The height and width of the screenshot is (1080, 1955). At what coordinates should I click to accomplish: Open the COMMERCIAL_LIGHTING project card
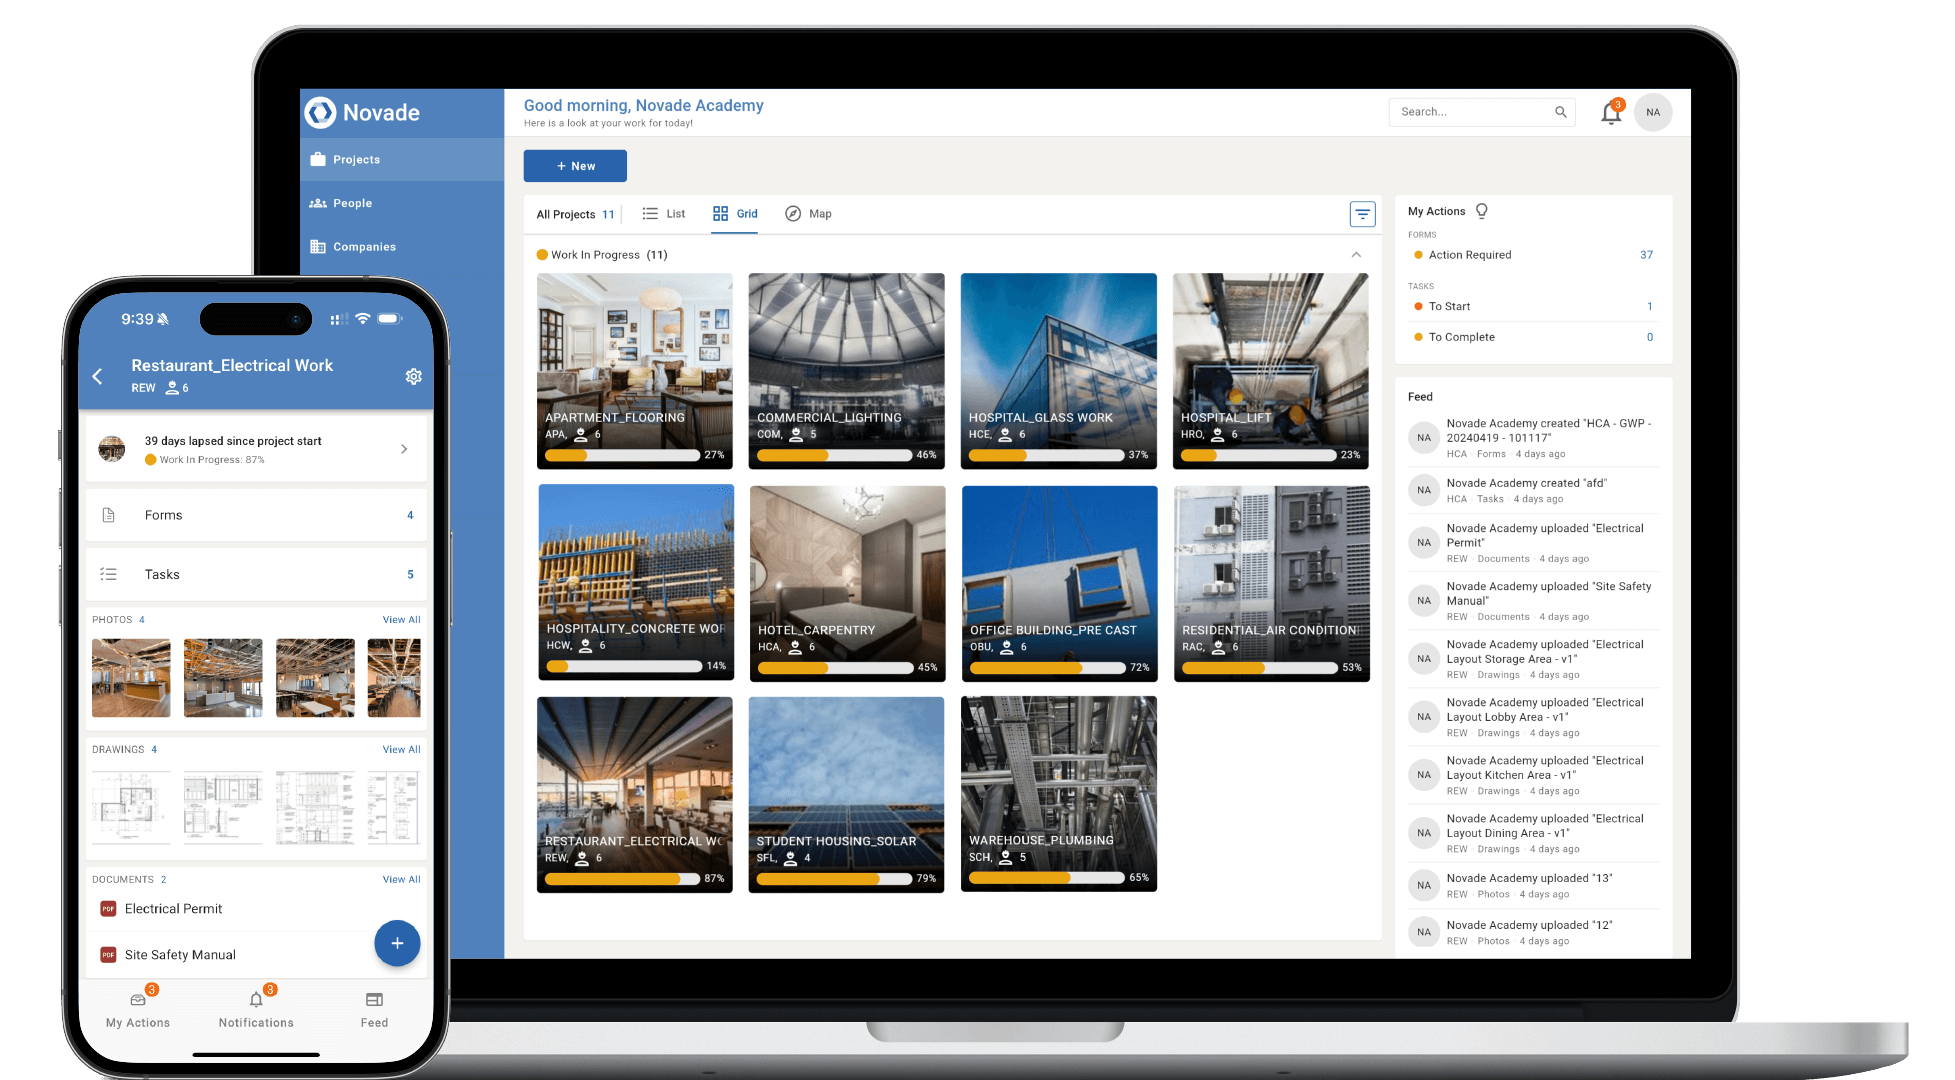click(x=847, y=371)
